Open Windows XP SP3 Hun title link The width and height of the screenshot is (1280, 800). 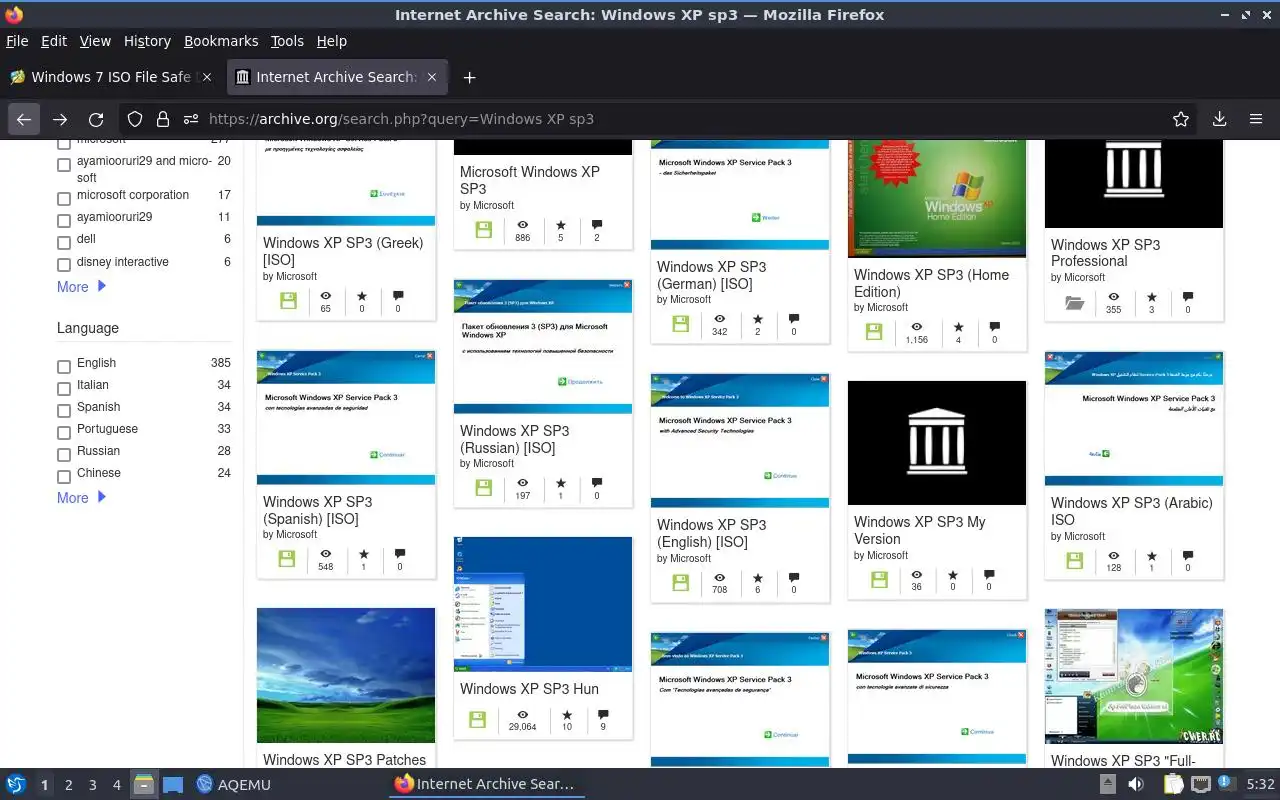click(529, 689)
